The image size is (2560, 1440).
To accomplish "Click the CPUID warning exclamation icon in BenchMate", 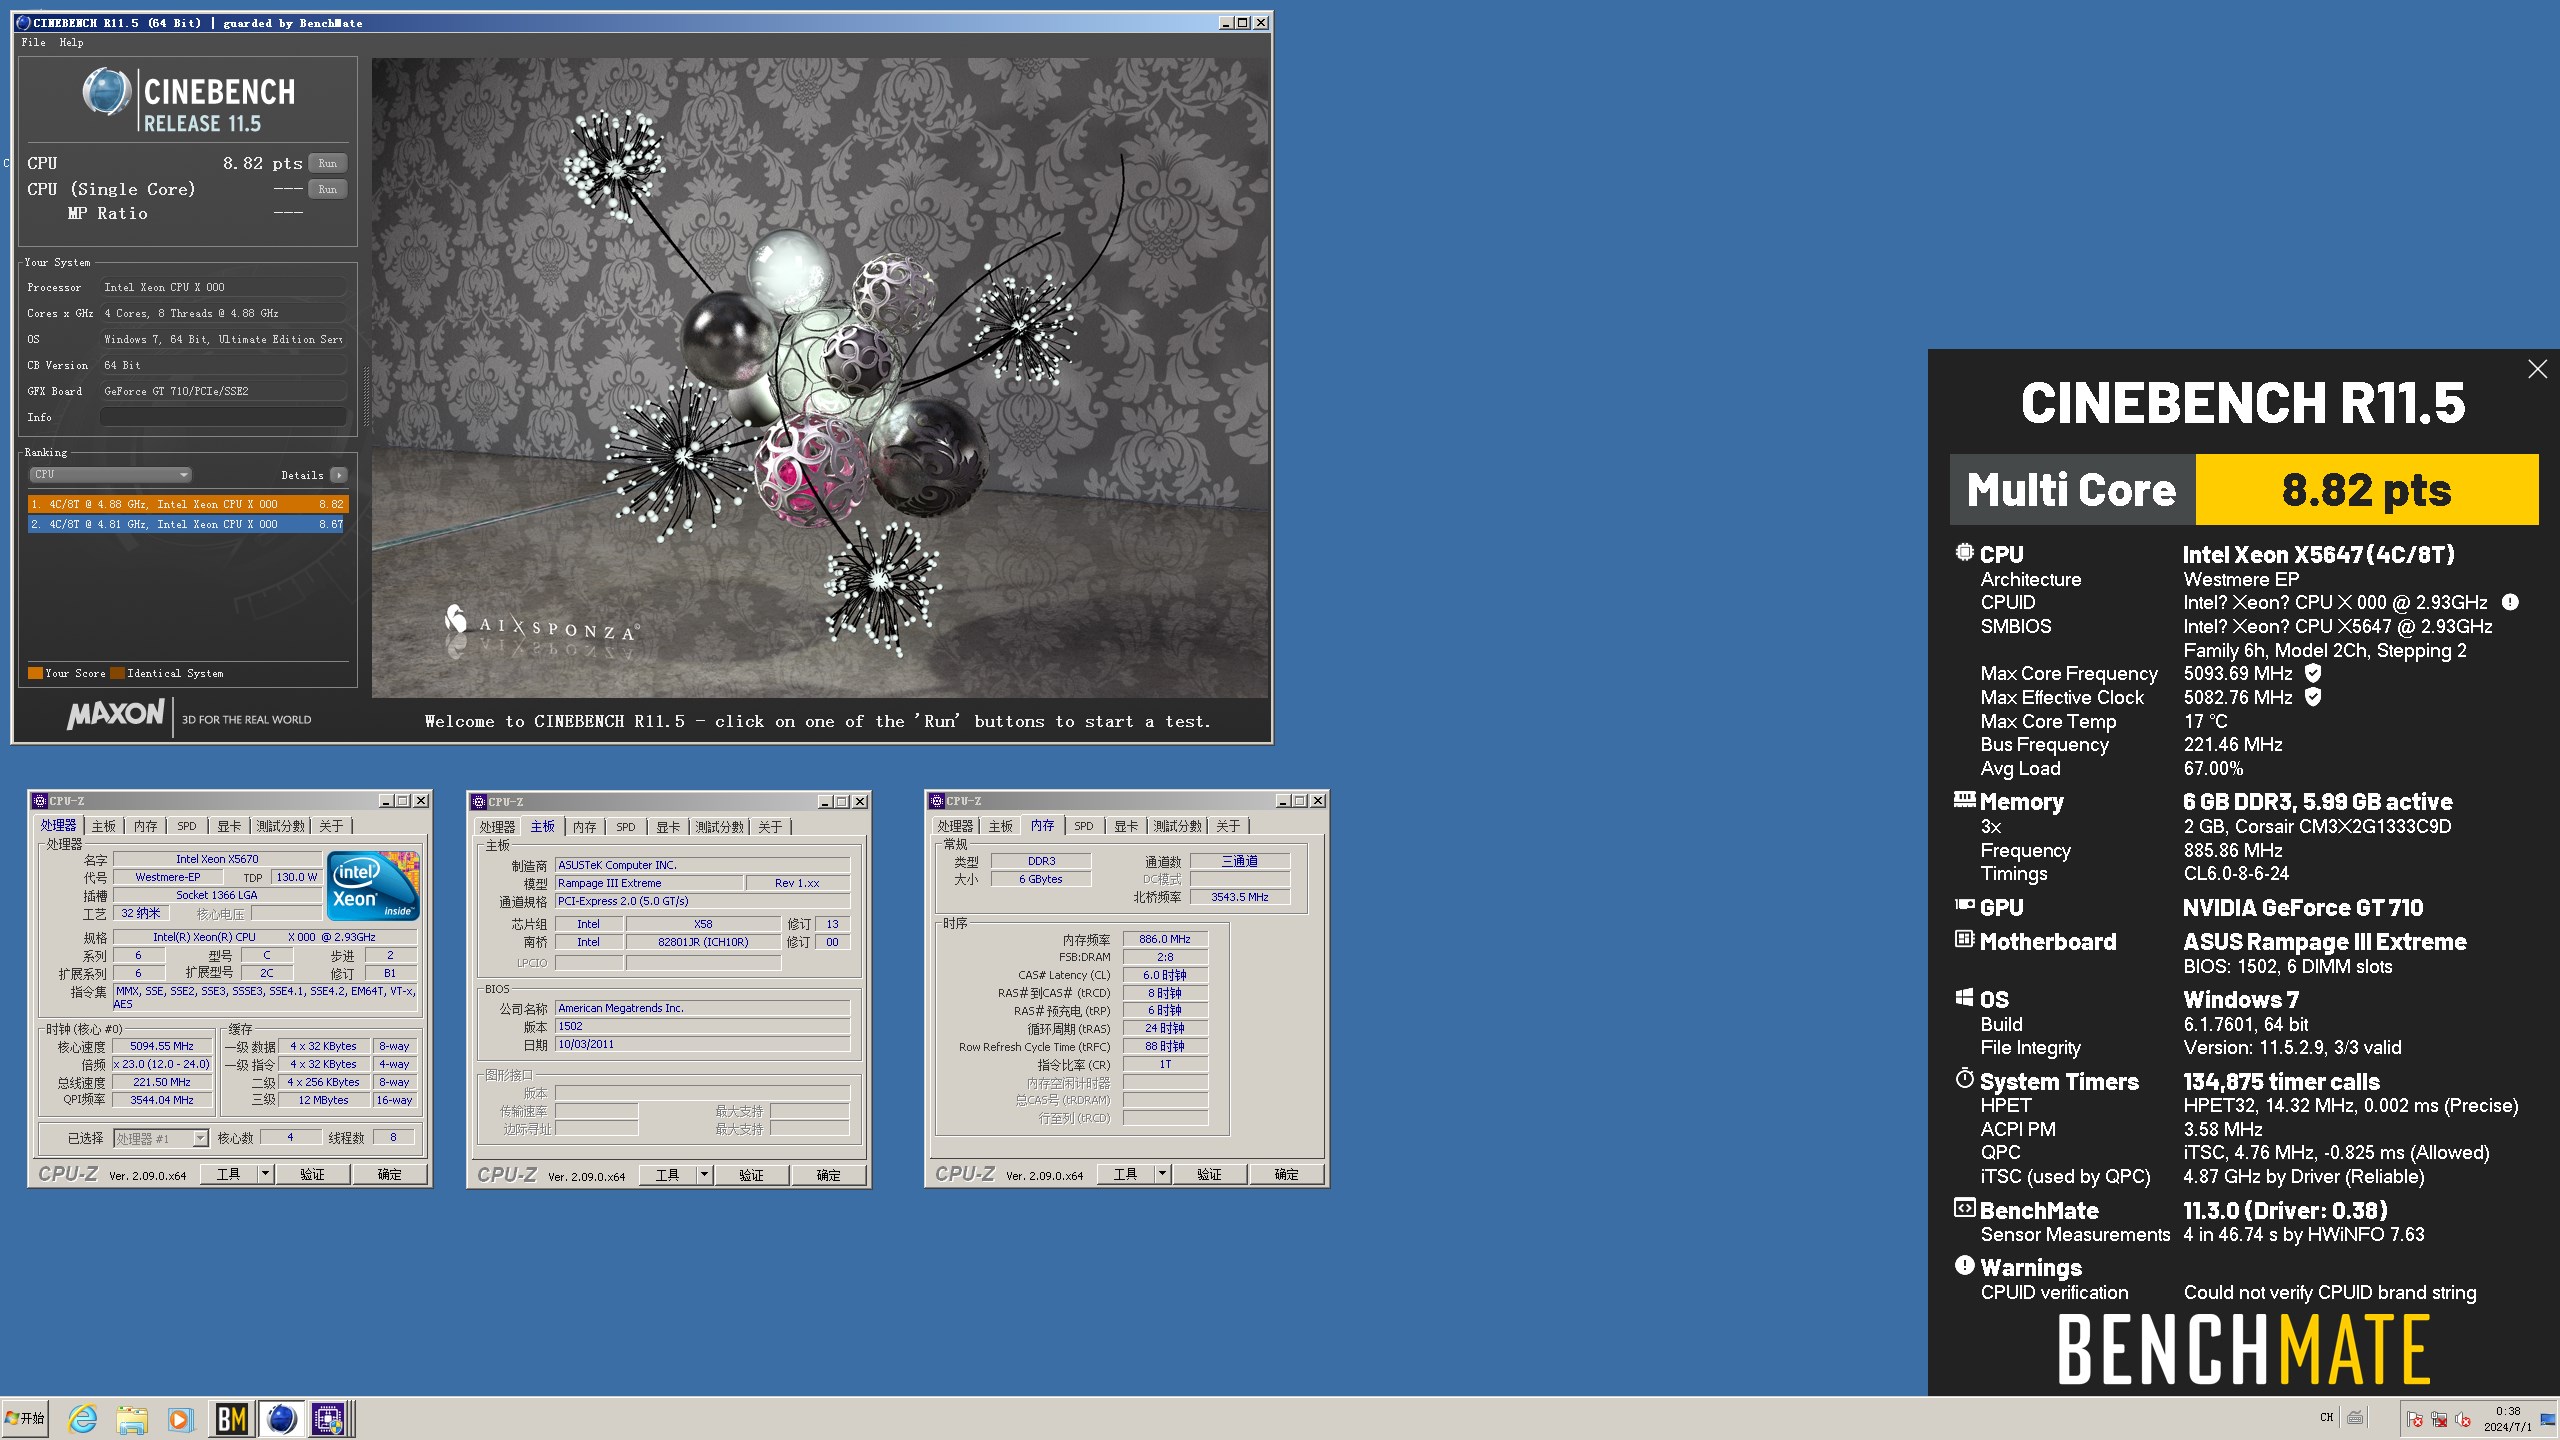I will pos(2510,602).
